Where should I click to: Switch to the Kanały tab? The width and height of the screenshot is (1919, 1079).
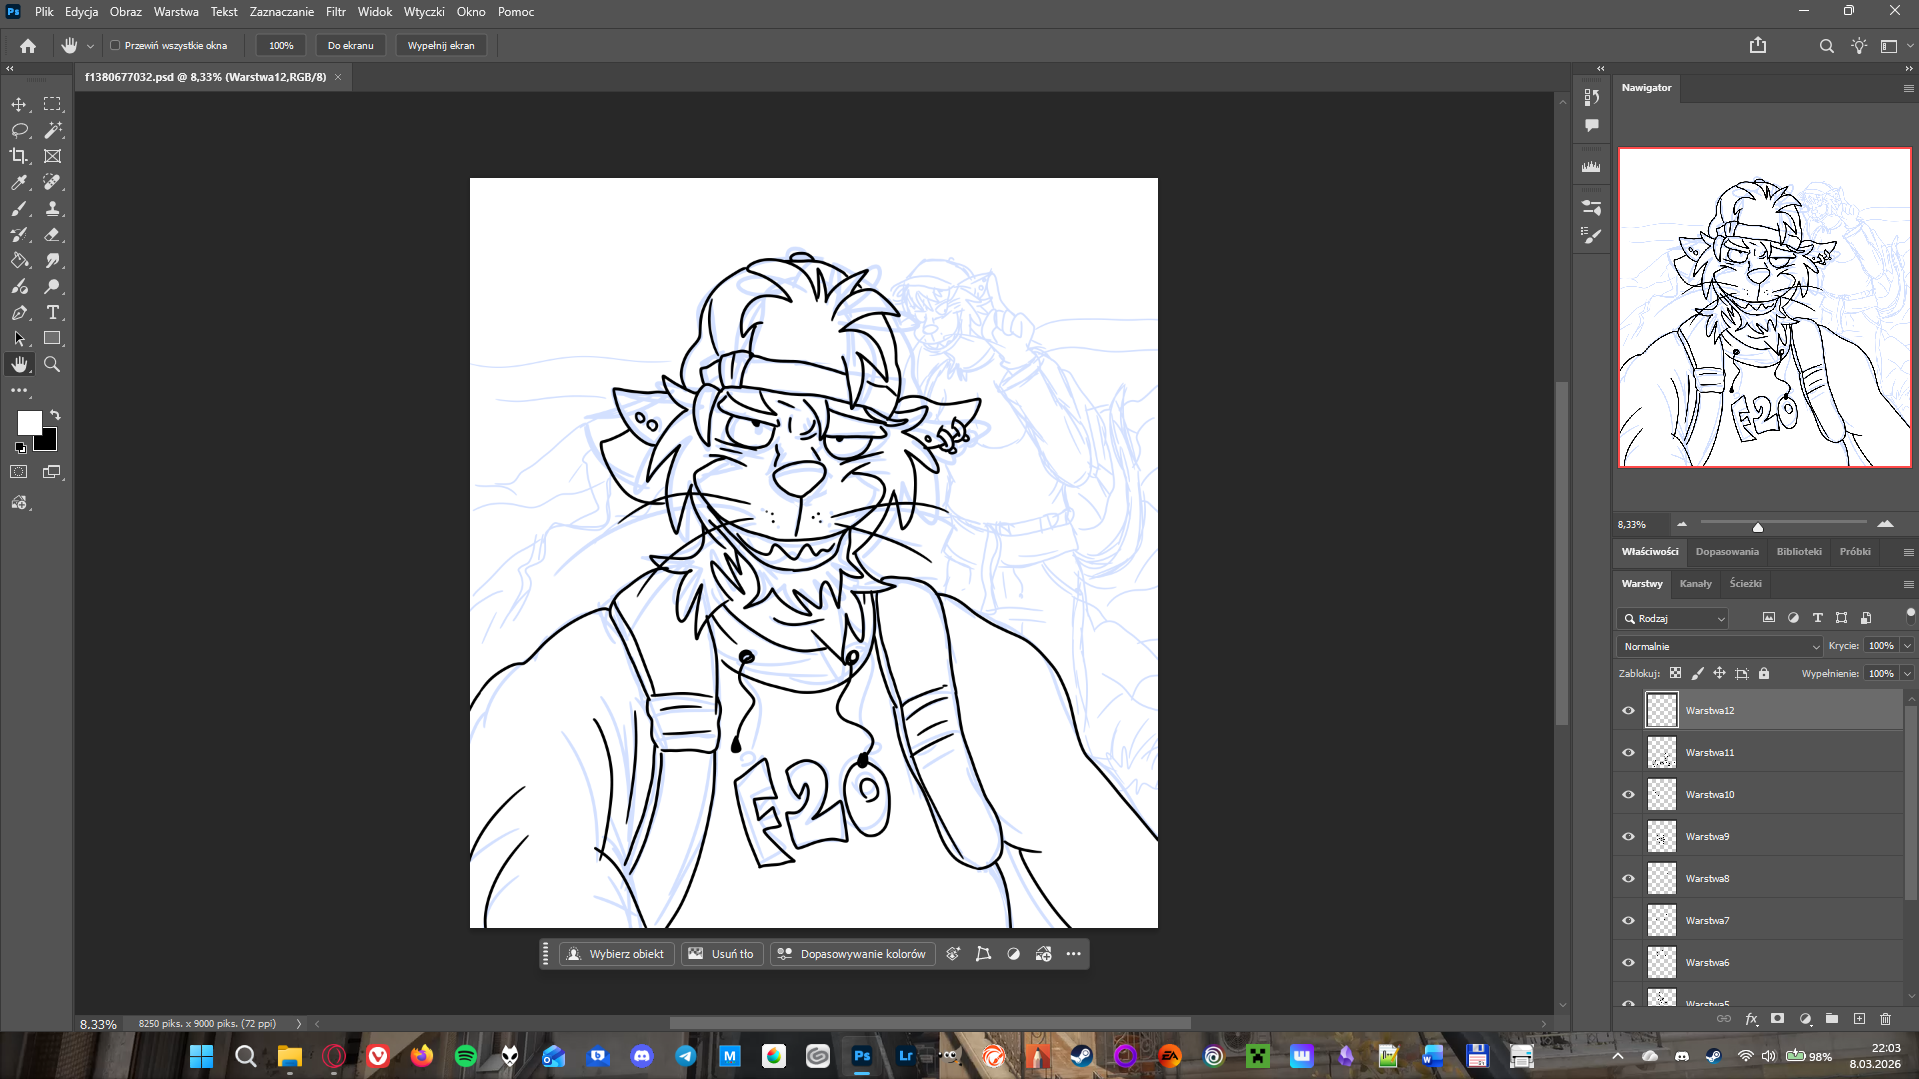pos(1695,583)
